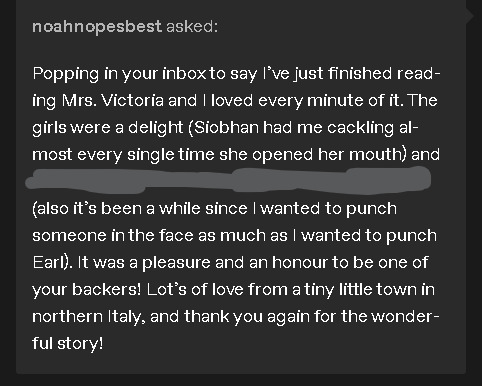
Task: Click the word "mouth)" before "and"
Action: [378, 155]
